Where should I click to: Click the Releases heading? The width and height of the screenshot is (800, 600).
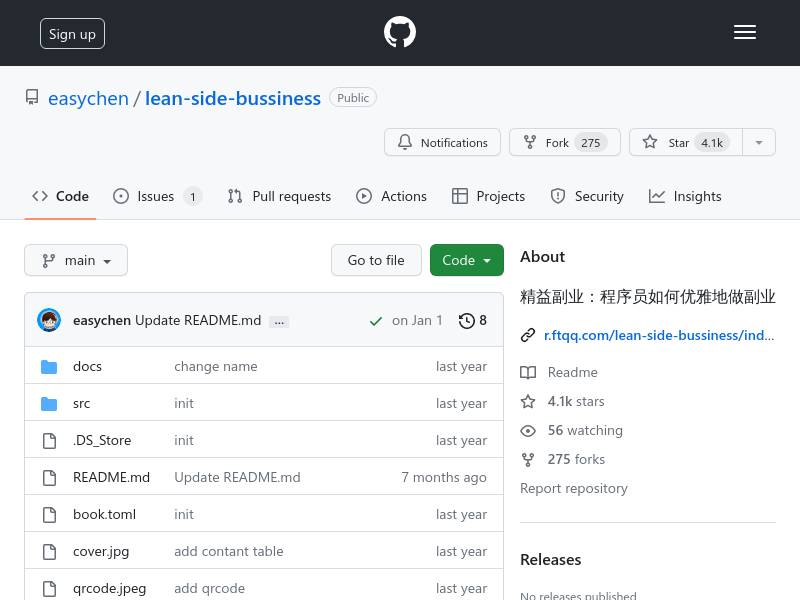pos(551,560)
